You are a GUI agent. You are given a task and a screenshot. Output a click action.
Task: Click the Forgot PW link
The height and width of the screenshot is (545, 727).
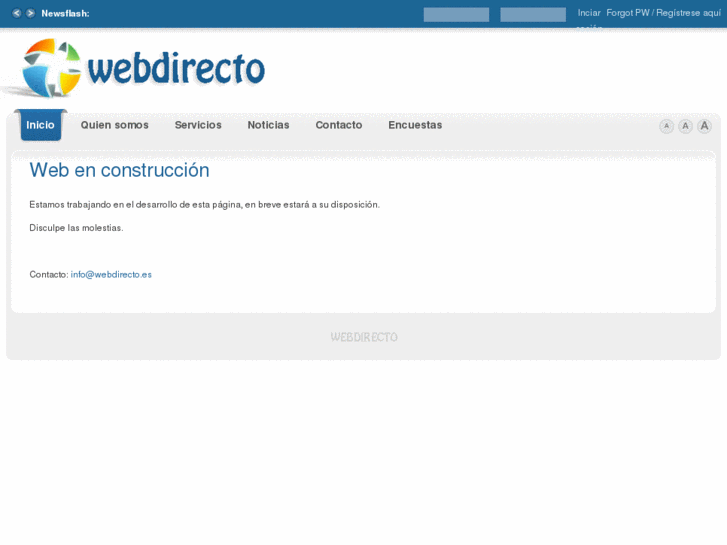tap(628, 13)
